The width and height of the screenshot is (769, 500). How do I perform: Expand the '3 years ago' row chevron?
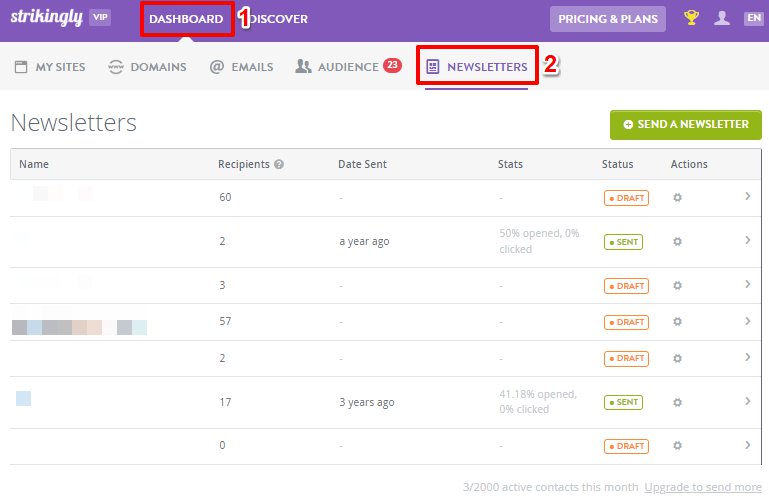pos(747,401)
